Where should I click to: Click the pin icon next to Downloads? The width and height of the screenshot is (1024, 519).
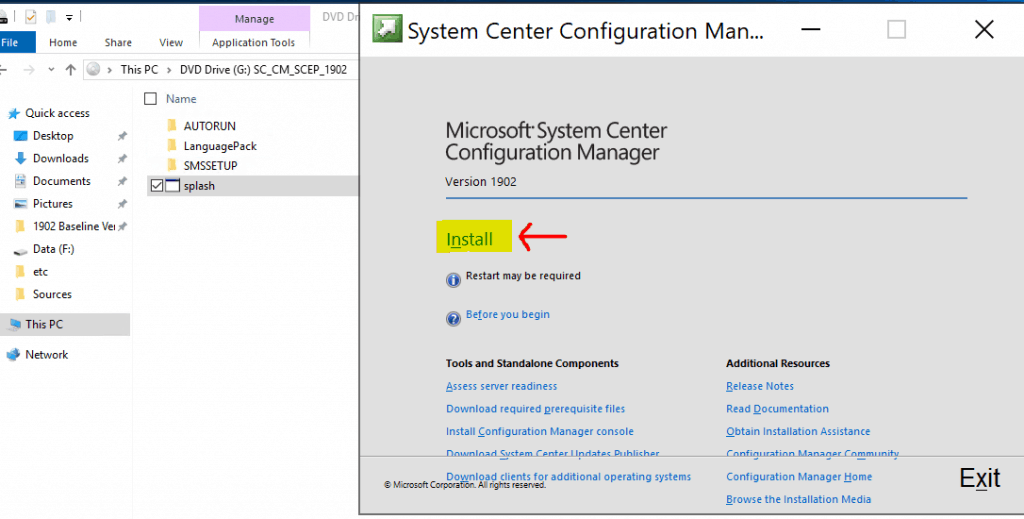[x=121, y=159]
